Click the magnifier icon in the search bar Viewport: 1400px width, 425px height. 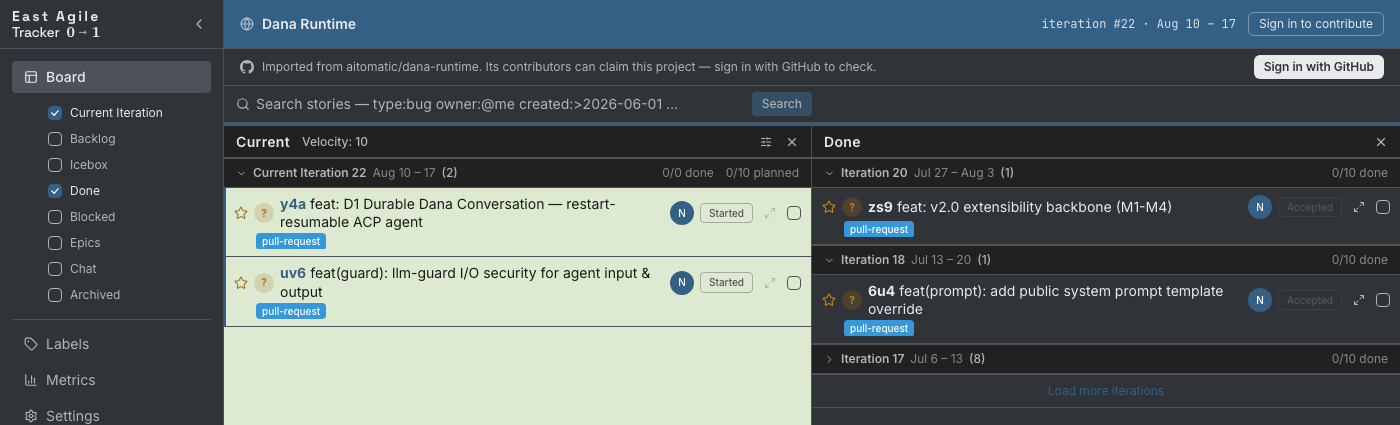[x=243, y=104]
